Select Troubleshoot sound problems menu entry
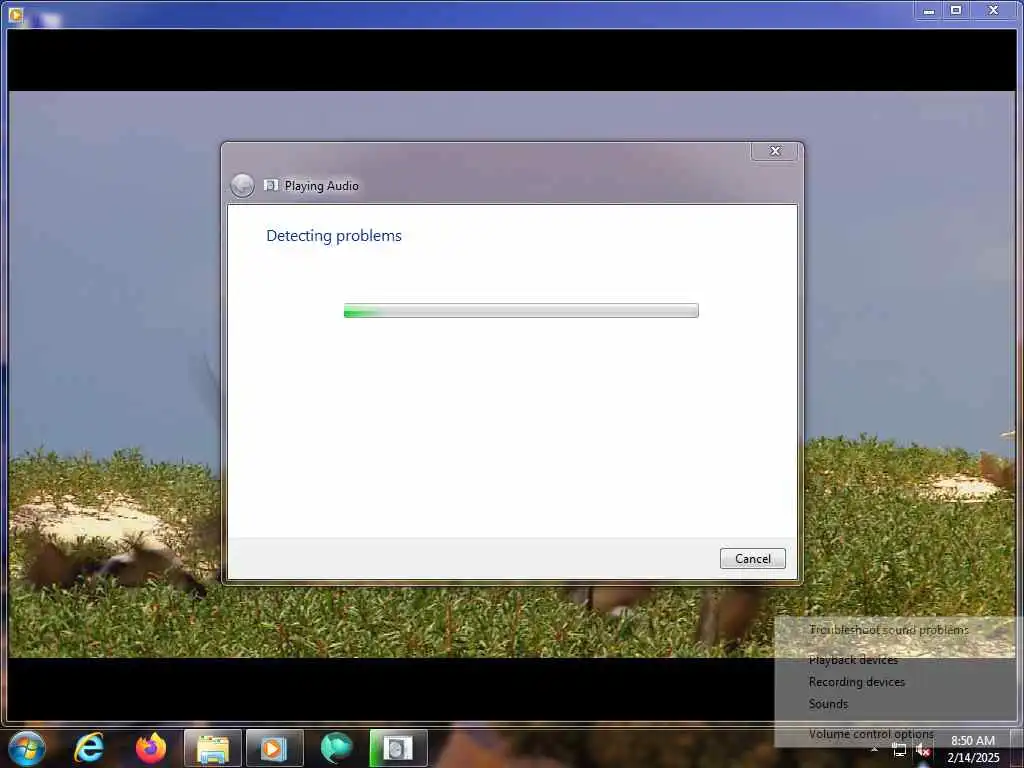The image size is (1024, 768). 888,630
